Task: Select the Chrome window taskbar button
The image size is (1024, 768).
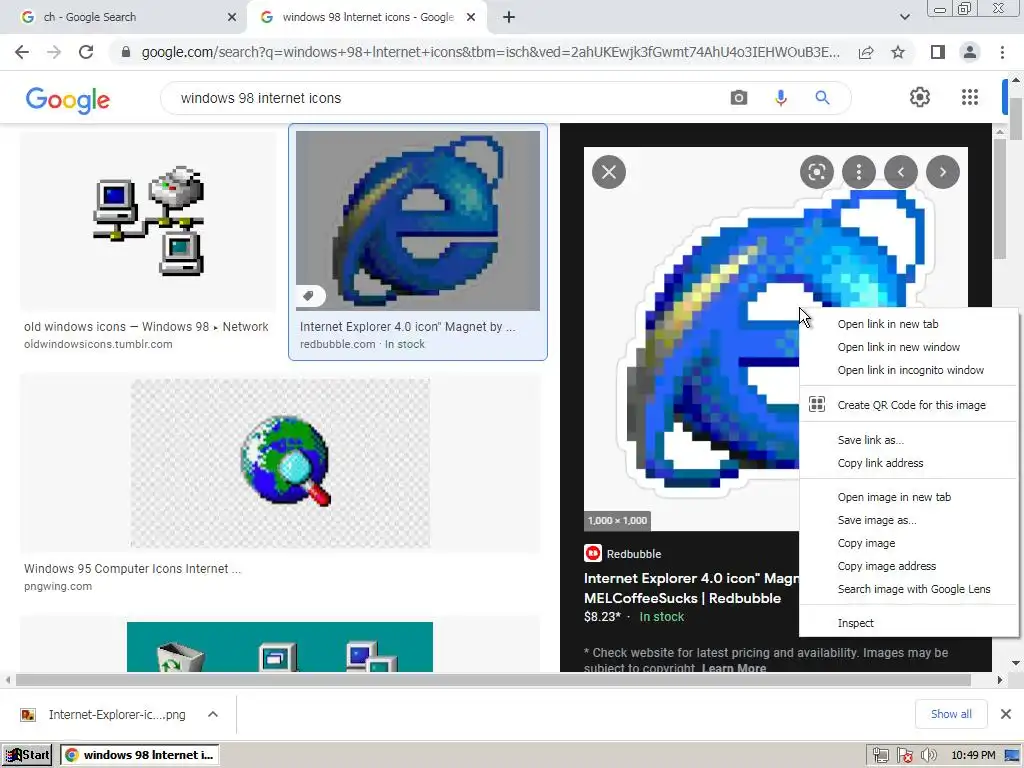Action: 140,755
